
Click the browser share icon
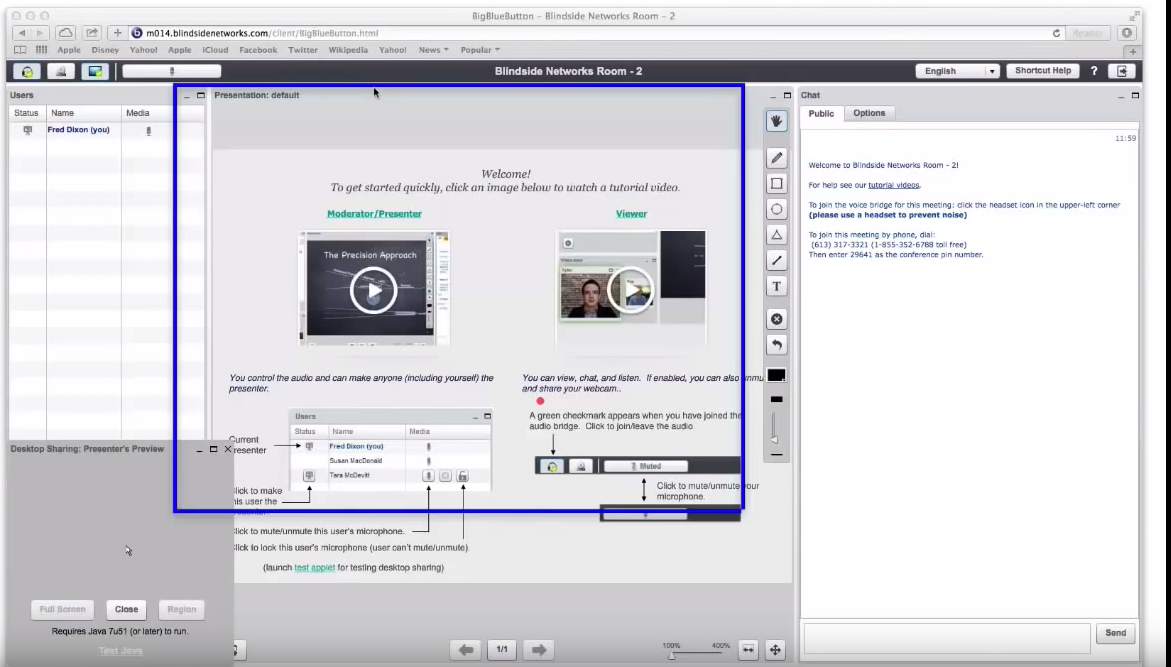coord(92,33)
